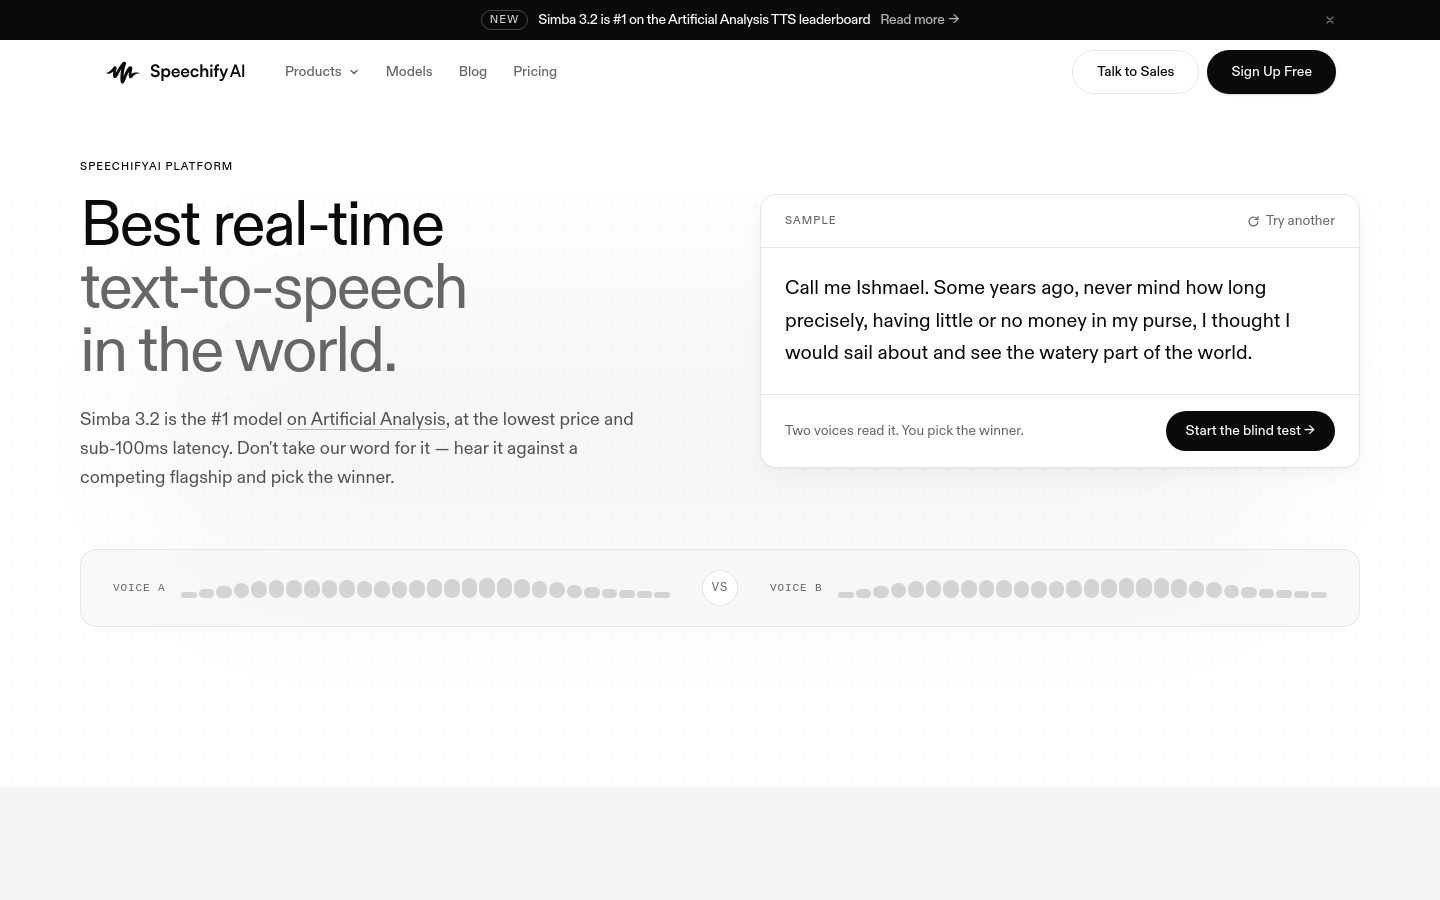The height and width of the screenshot is (900, 1440).
Task: Click the Simba 3.2 leaderboard banner text
Action: pyautogui.click(x=704, y=20)
